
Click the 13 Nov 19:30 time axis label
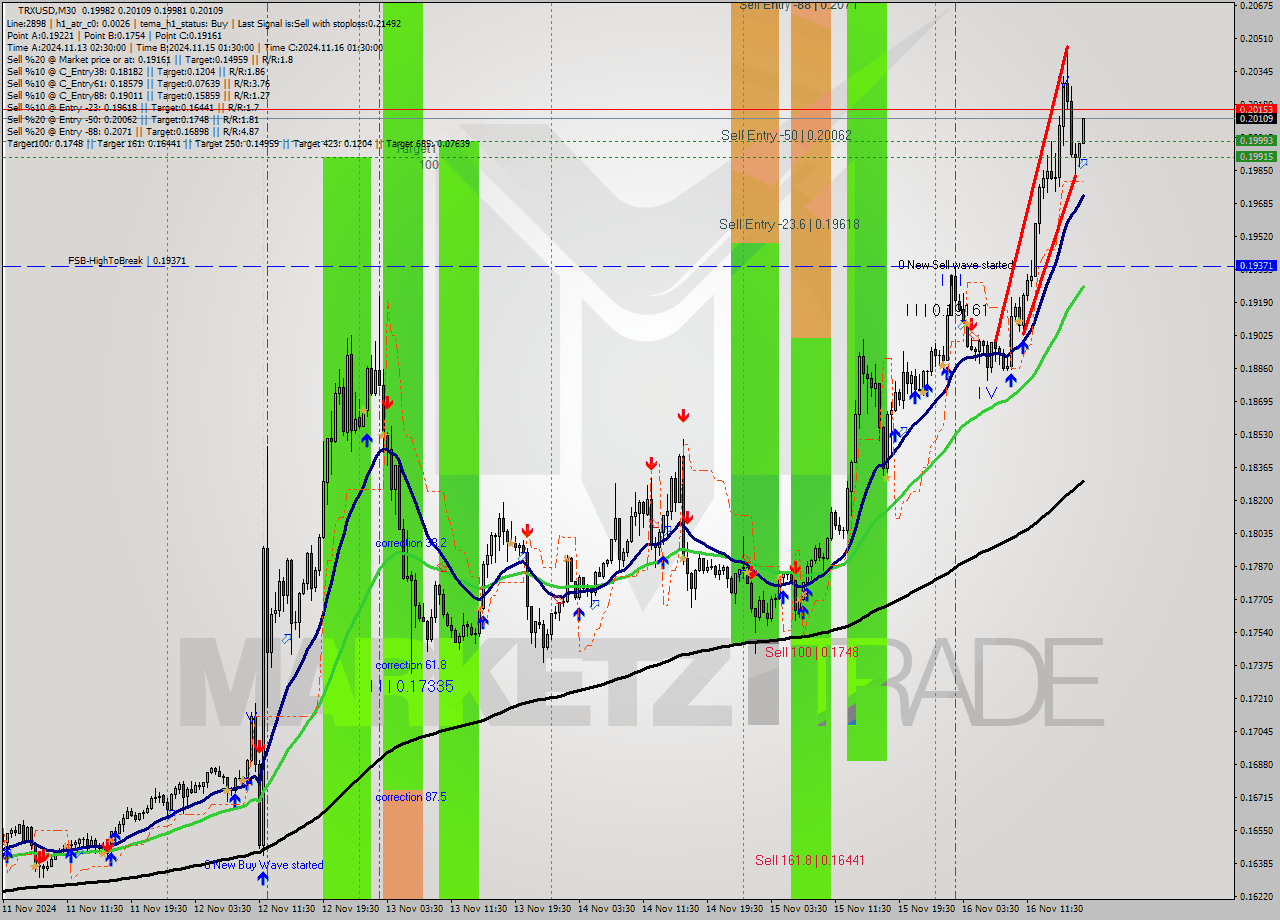(543, 909)
